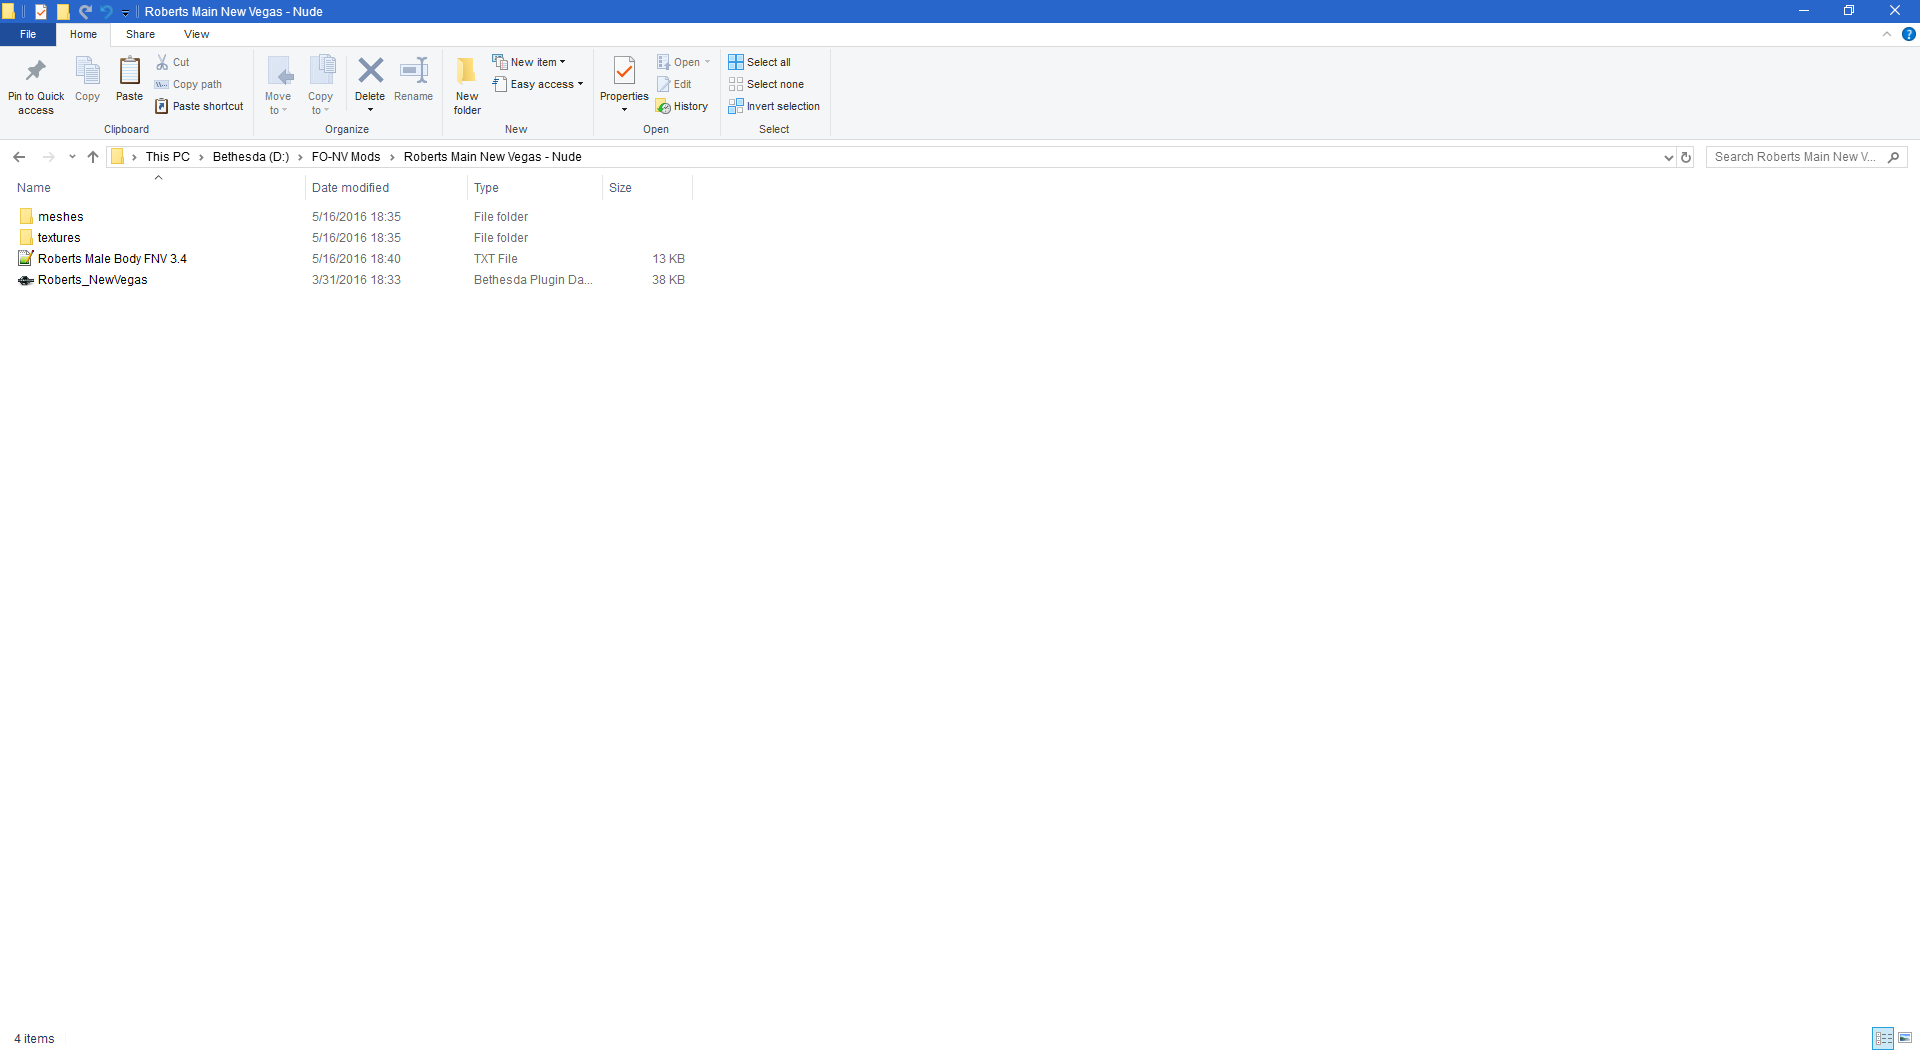Switch to the Share ribbon tab
This screenshot has height=1050, width=1920.
click(x=140, y=34)
